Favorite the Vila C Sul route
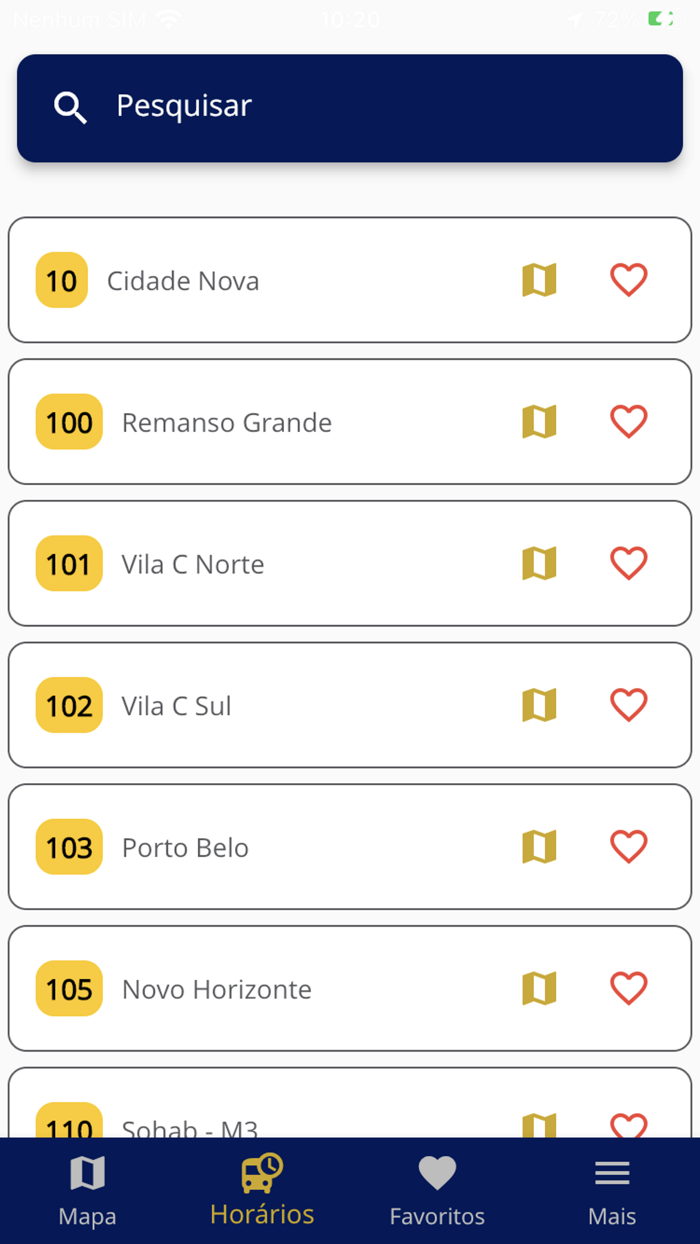 [628, 705]
